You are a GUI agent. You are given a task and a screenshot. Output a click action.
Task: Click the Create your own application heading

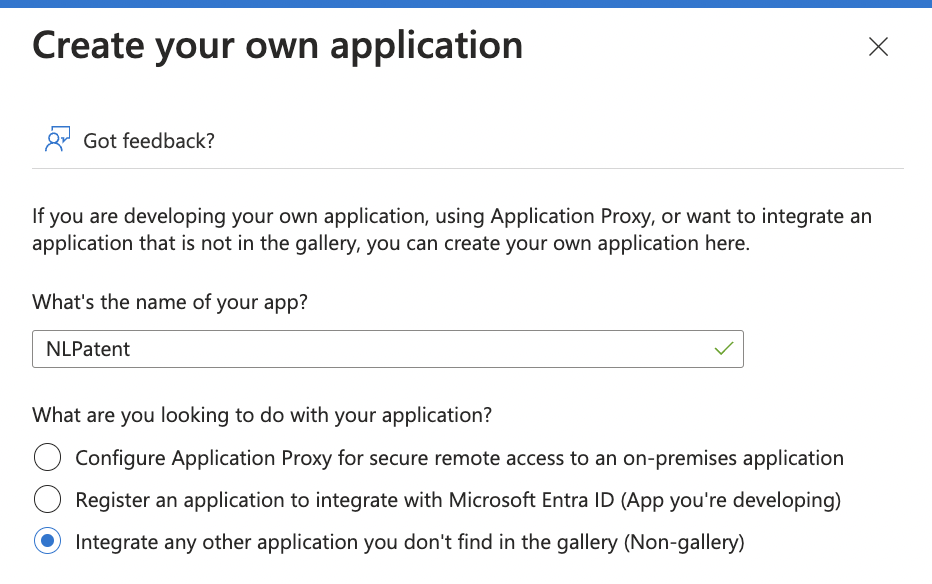(x=278, y=46)
